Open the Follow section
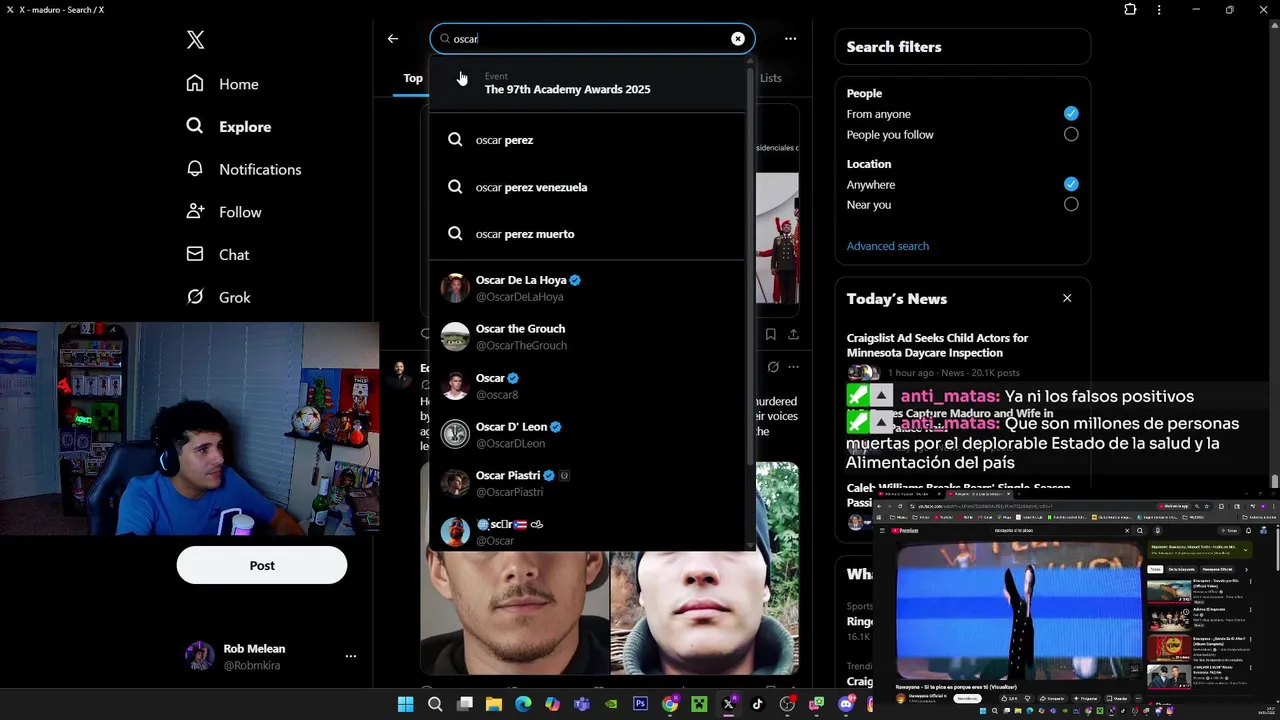The height and width of the screenshot is (720, 1280). pyautogui.click(x=223, y=212)
